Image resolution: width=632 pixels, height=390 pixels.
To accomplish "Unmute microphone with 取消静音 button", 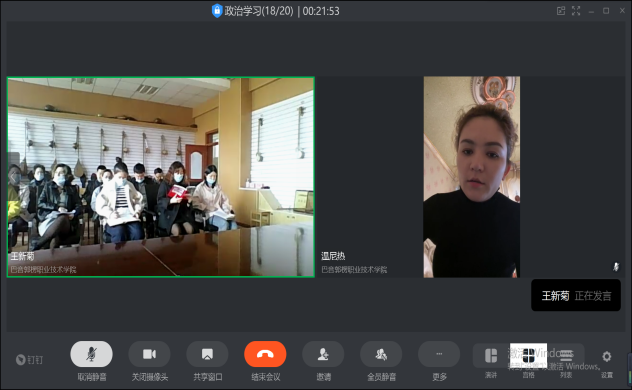I will pos(91,354).
